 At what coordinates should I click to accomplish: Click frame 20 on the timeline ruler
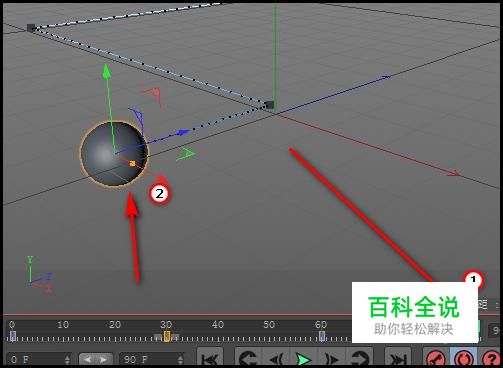pyautogui.click(x=115, y=324)
